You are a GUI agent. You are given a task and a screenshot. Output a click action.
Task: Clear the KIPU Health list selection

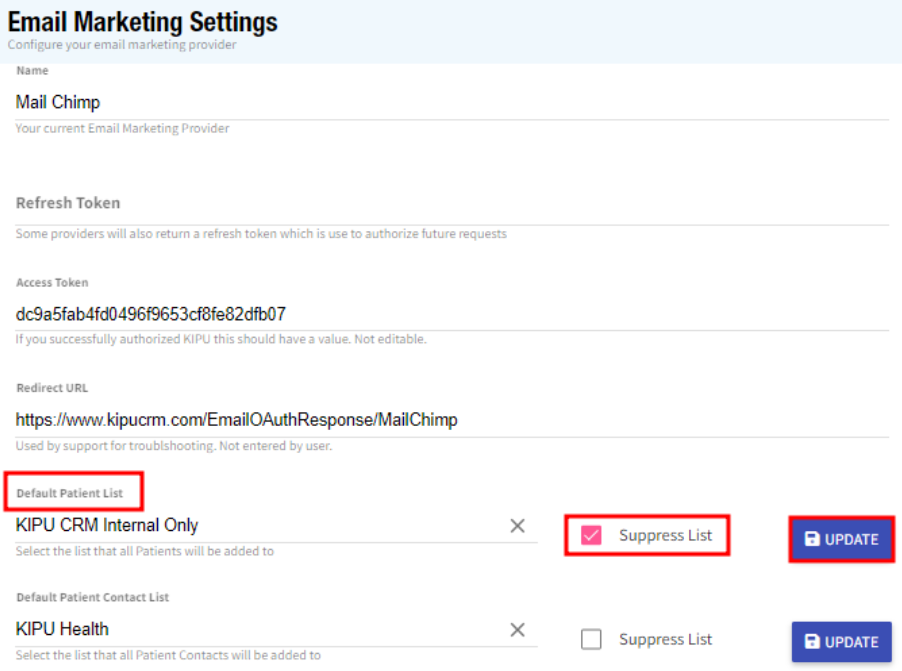[x=517, y=630]
